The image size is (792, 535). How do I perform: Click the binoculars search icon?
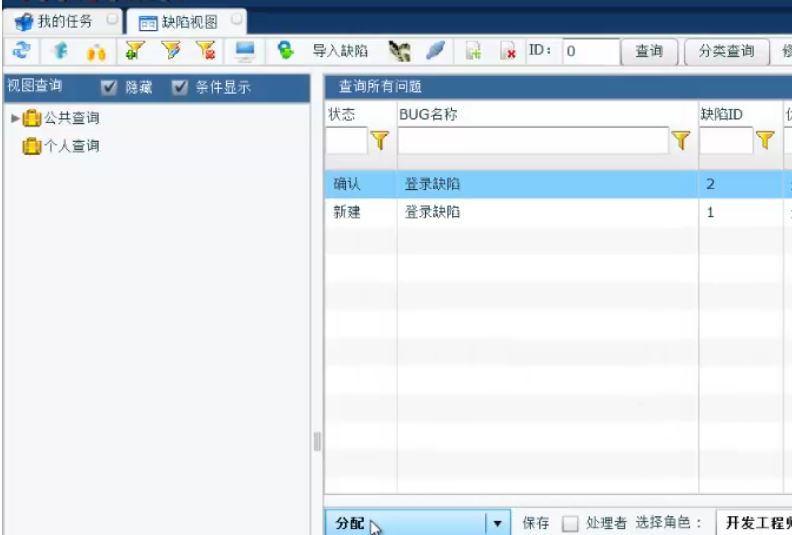click(x=96, y=52)
